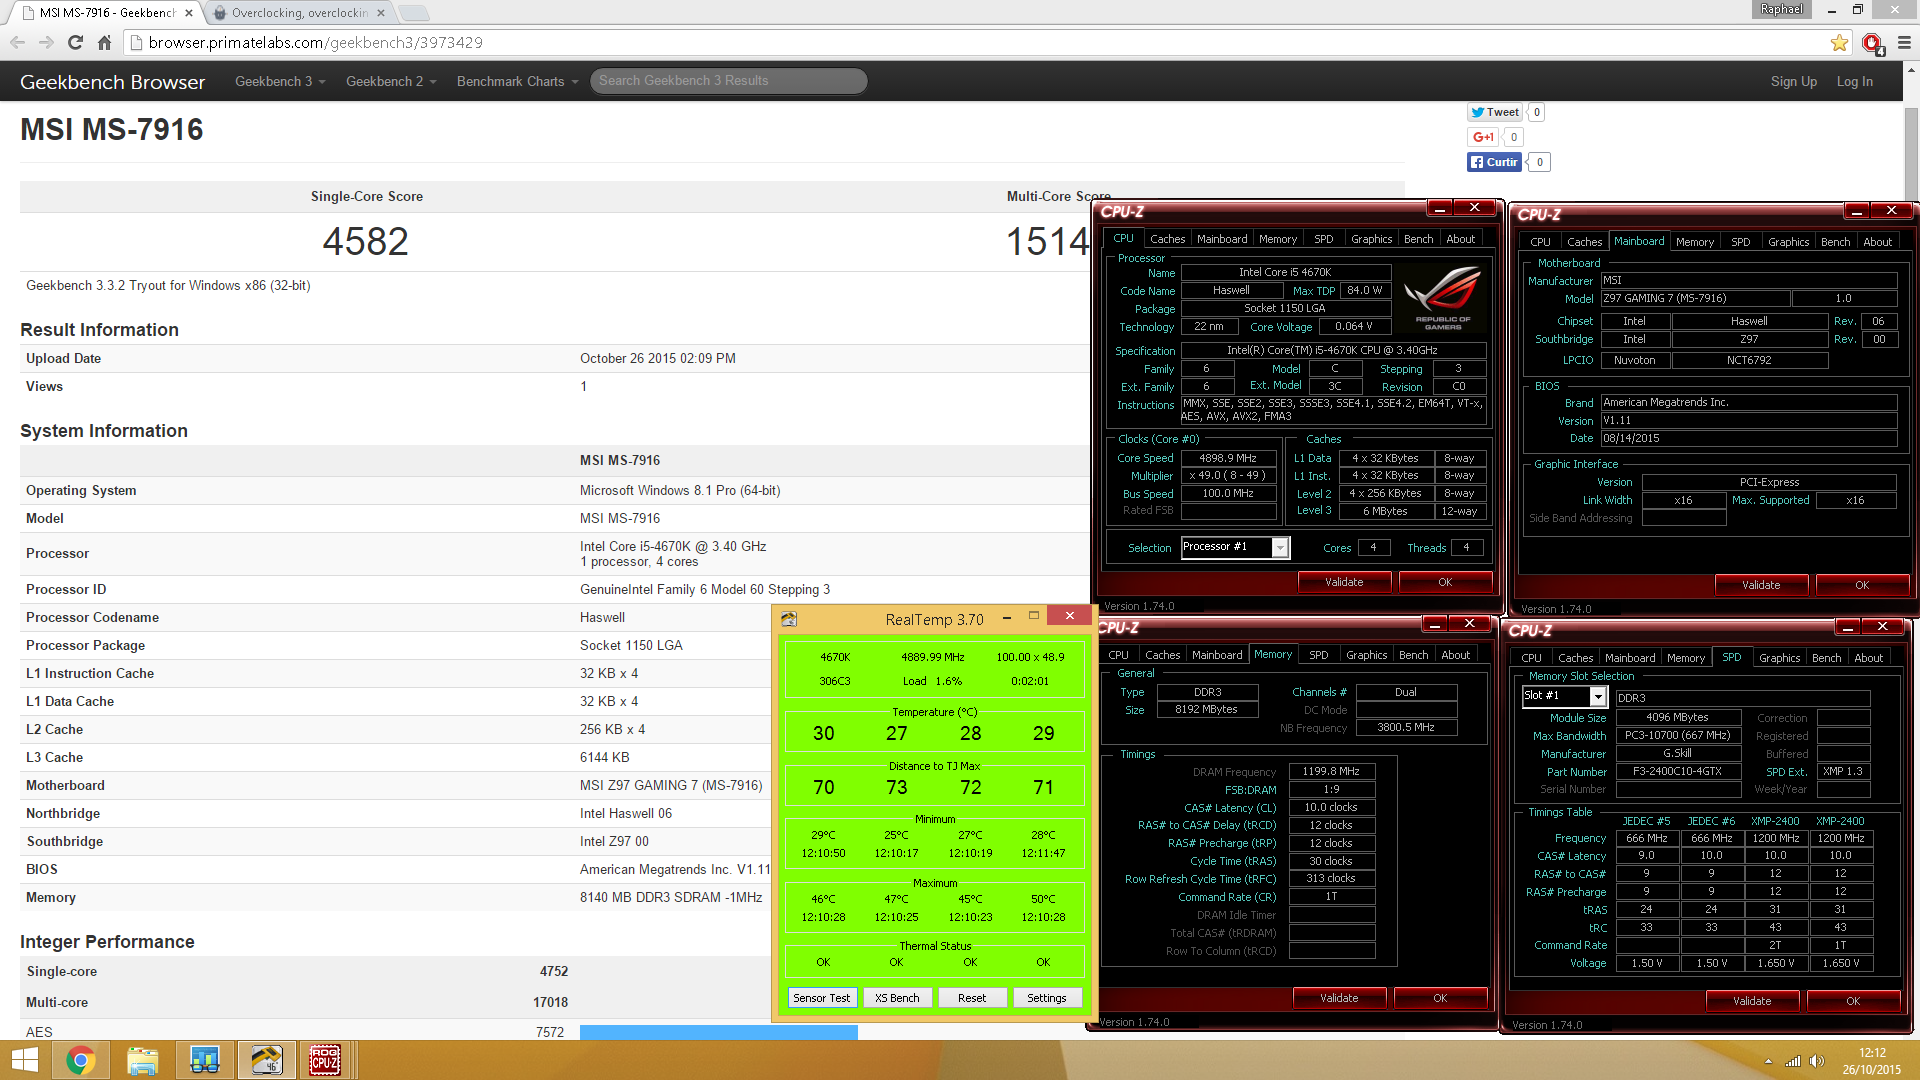Click the '4582' single-core score

click(x=365, y=241)
